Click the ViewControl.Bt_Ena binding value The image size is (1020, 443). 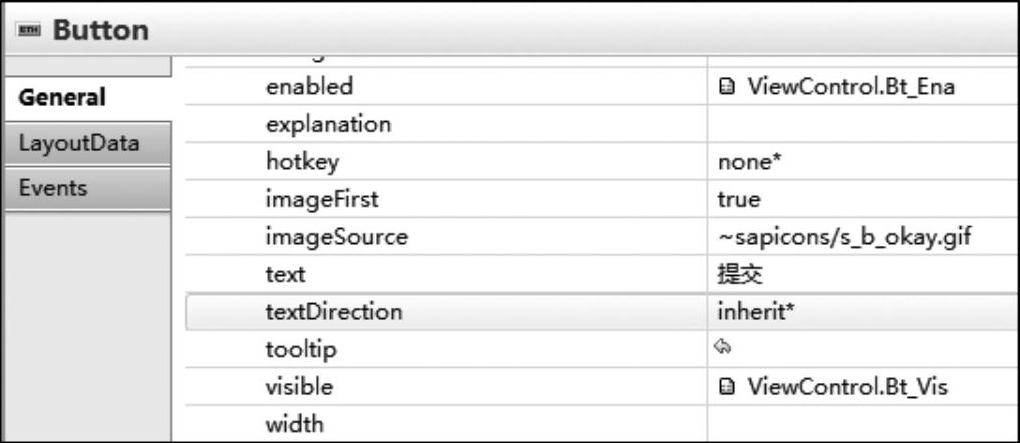pyautogui.click(x=851, y=87)
